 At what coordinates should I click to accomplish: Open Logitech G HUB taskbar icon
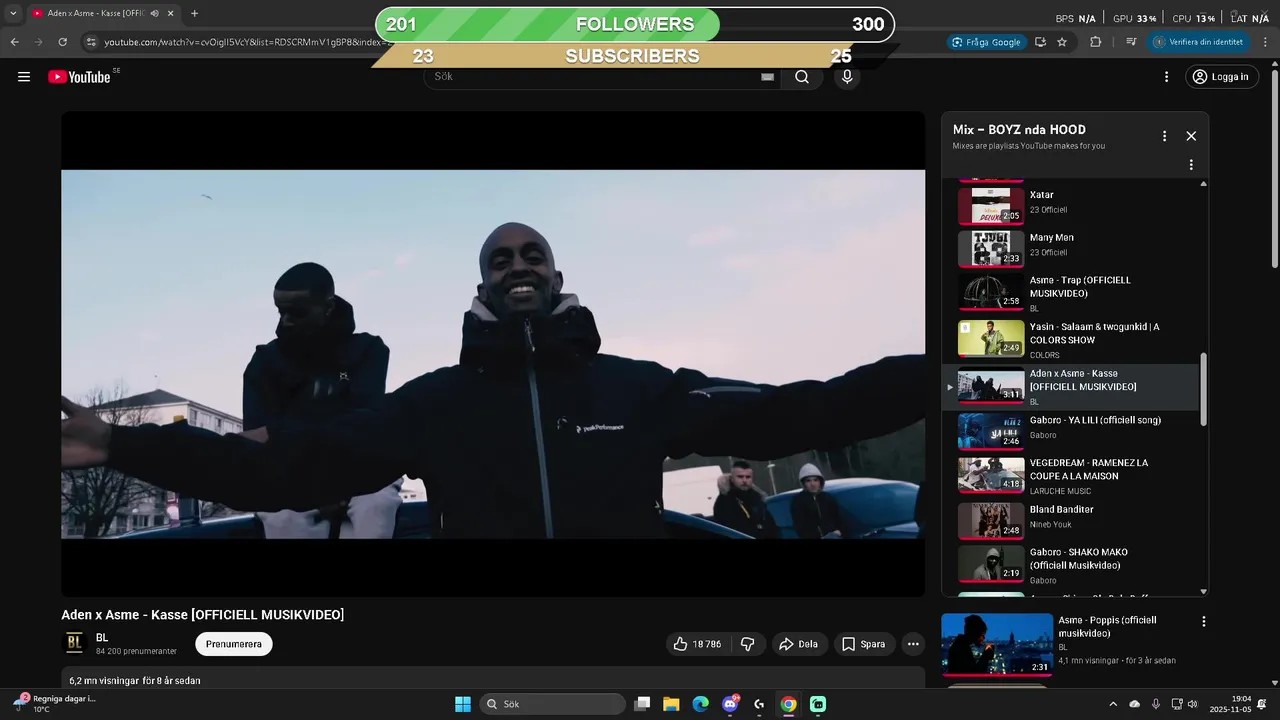tap(759, 704)
